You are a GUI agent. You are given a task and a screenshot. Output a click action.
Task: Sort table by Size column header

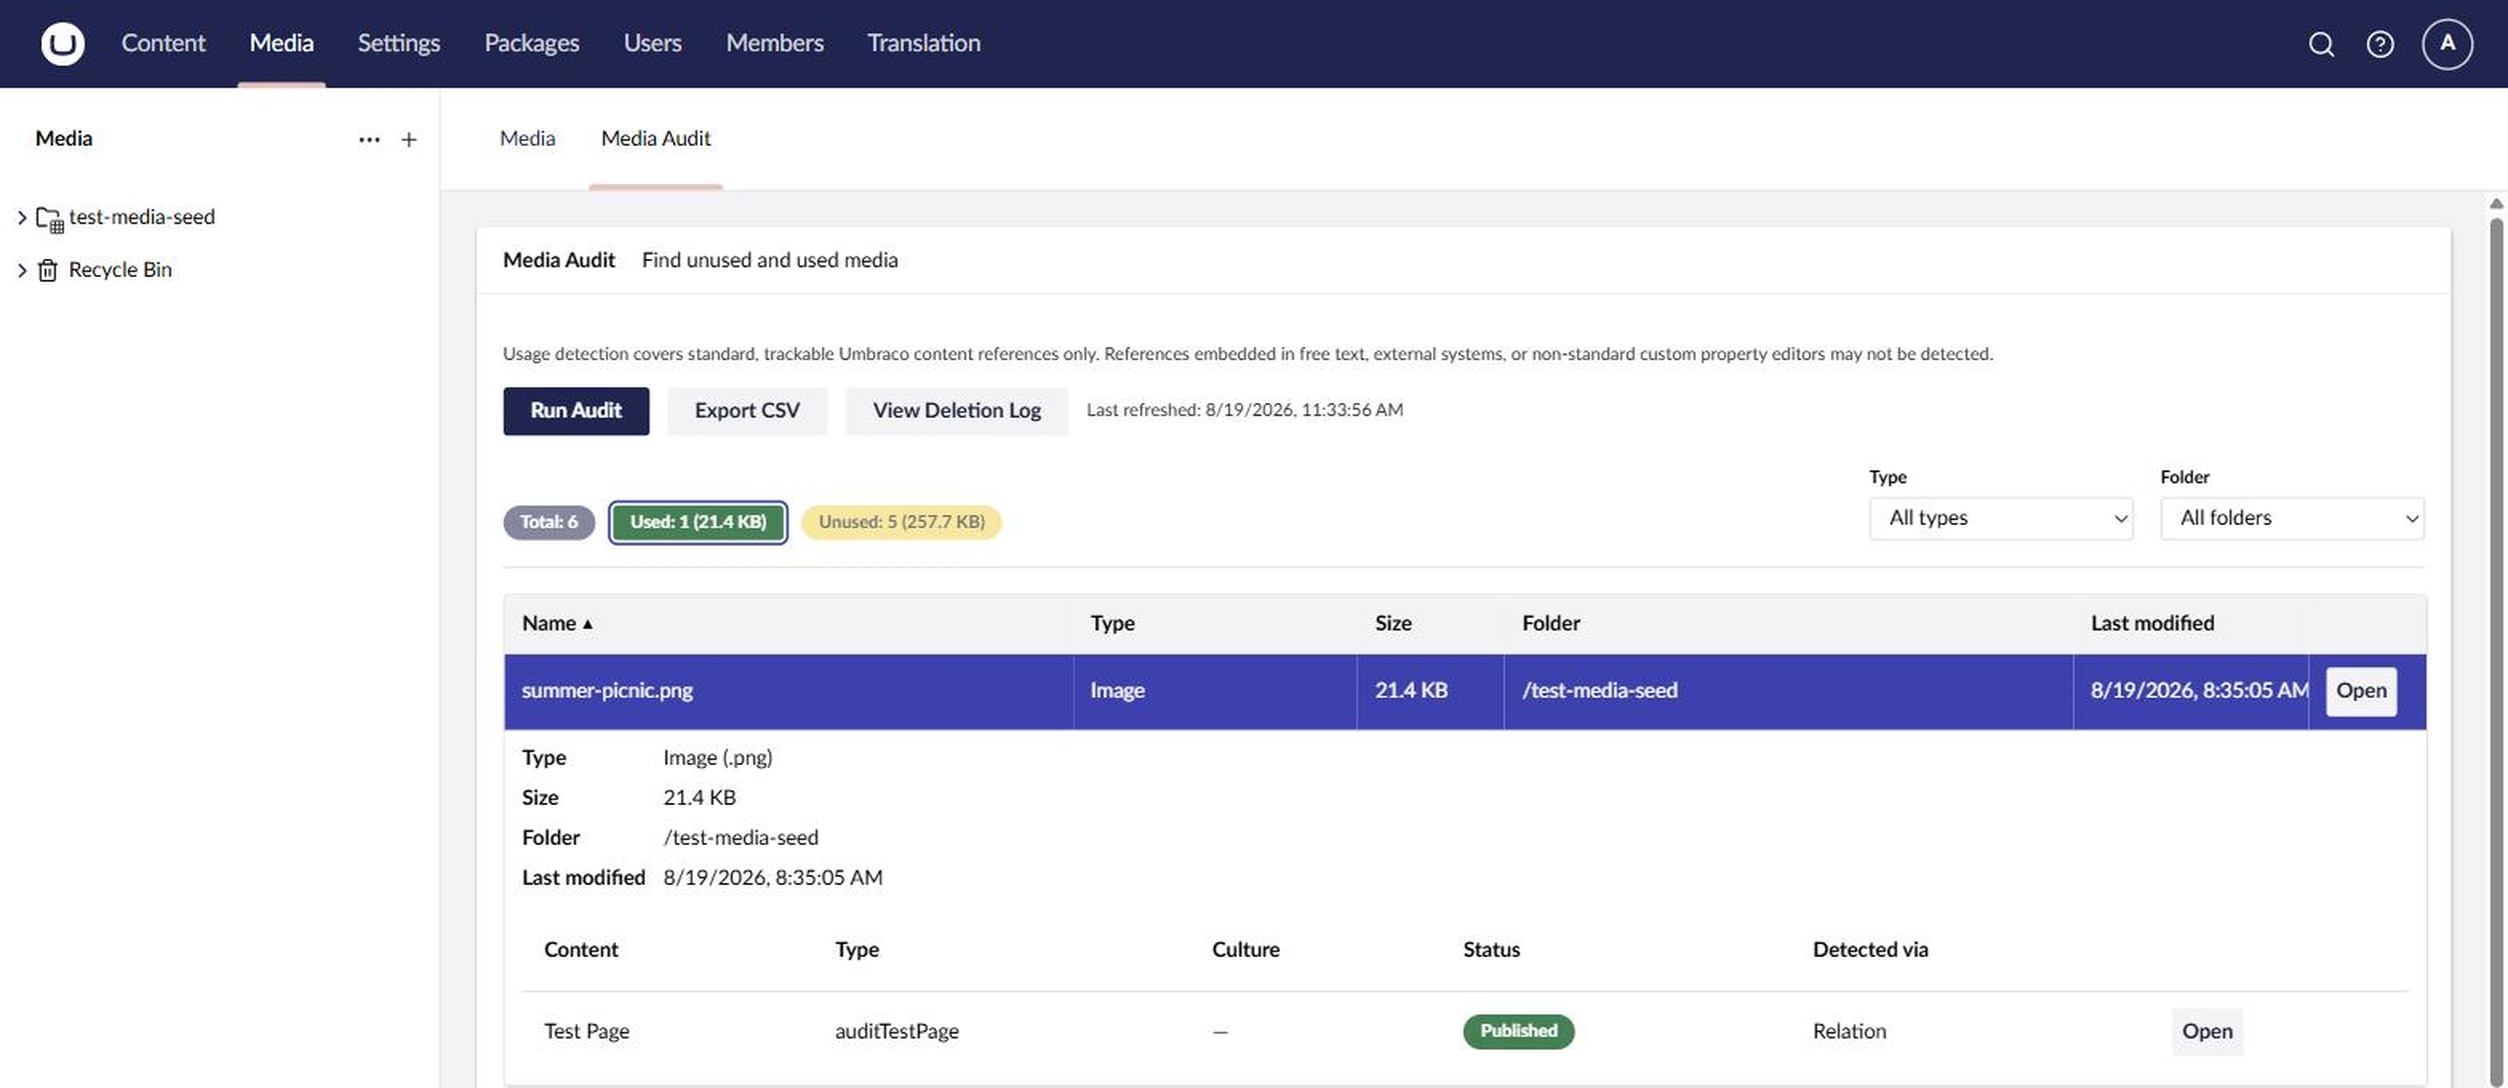pyautogui.click(x=1392, y=623)
